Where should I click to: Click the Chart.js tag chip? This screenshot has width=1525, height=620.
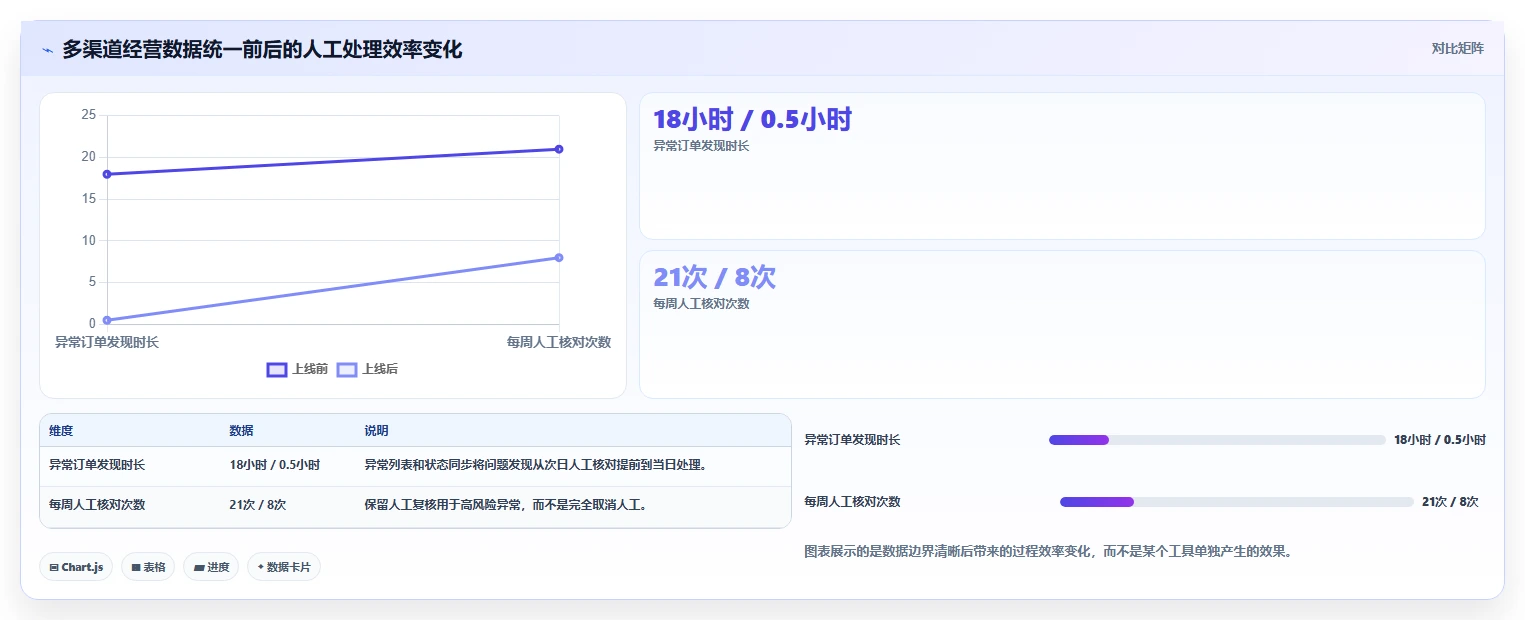click(x=76, y=567)
